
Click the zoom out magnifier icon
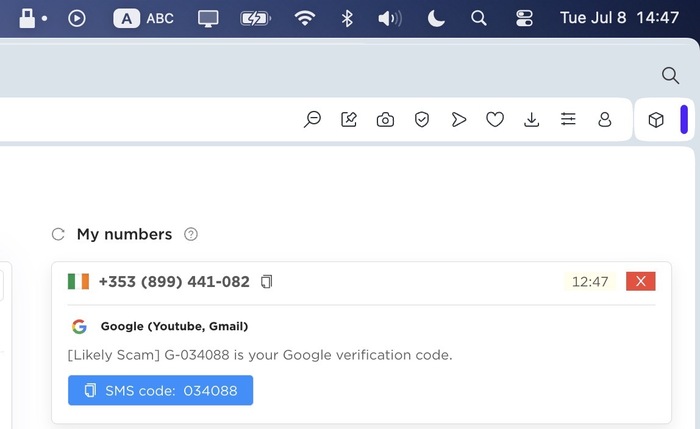point(312,120)
